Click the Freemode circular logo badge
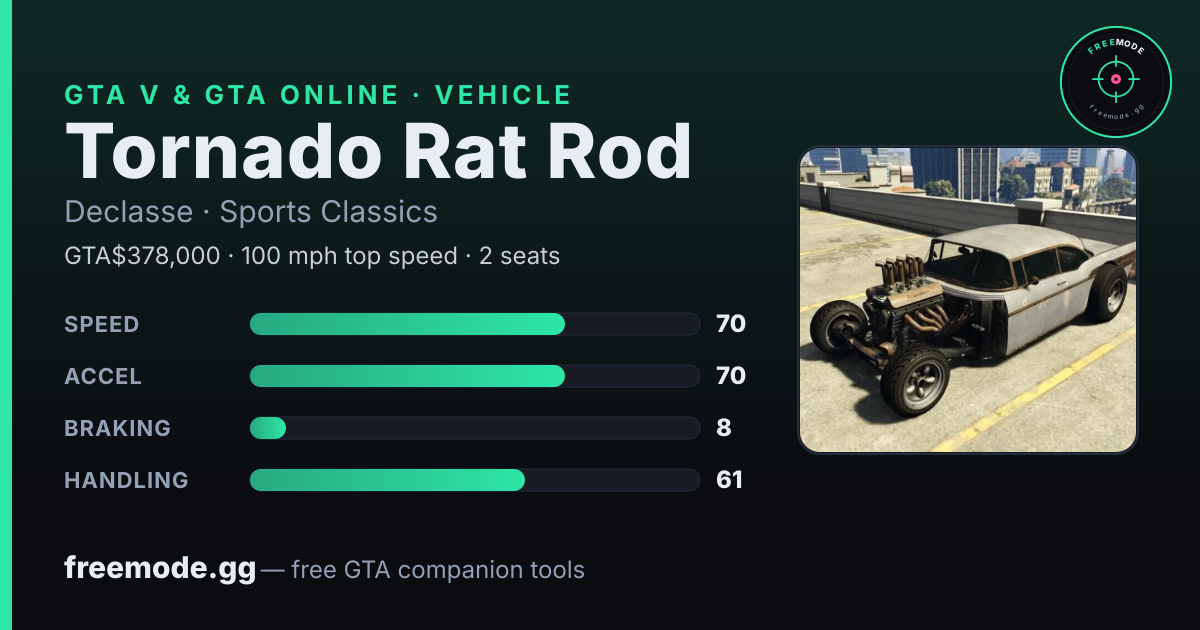Image resolution: width=1200 pixels, height=630 pixels. click(1115, 82)
